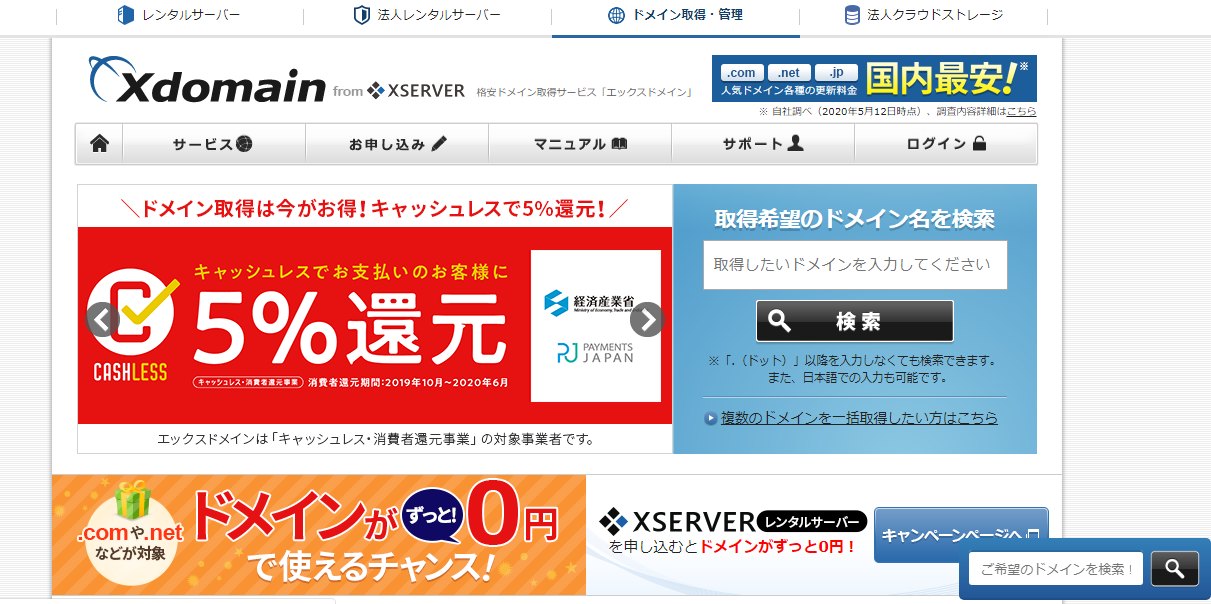Click the Xdomain logo
The image size is (1211, 604).
(x=207, y=82)
